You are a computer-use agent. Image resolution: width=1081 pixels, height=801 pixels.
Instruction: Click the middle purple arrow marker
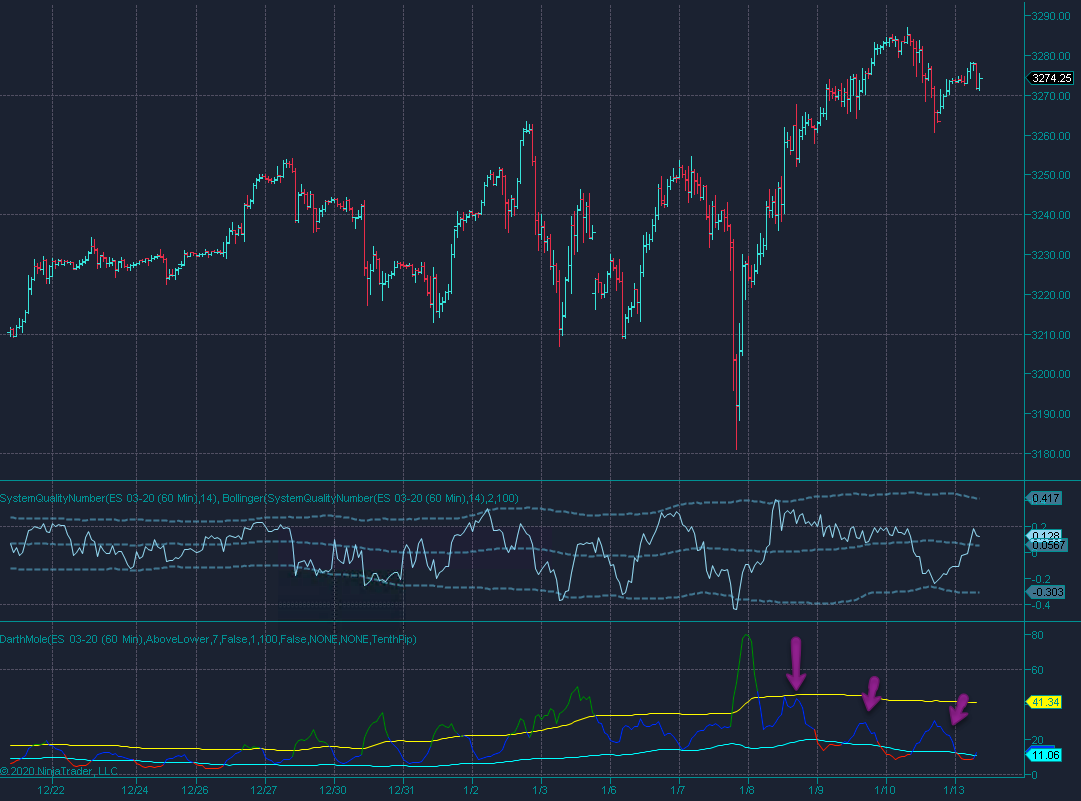point(871,692)
